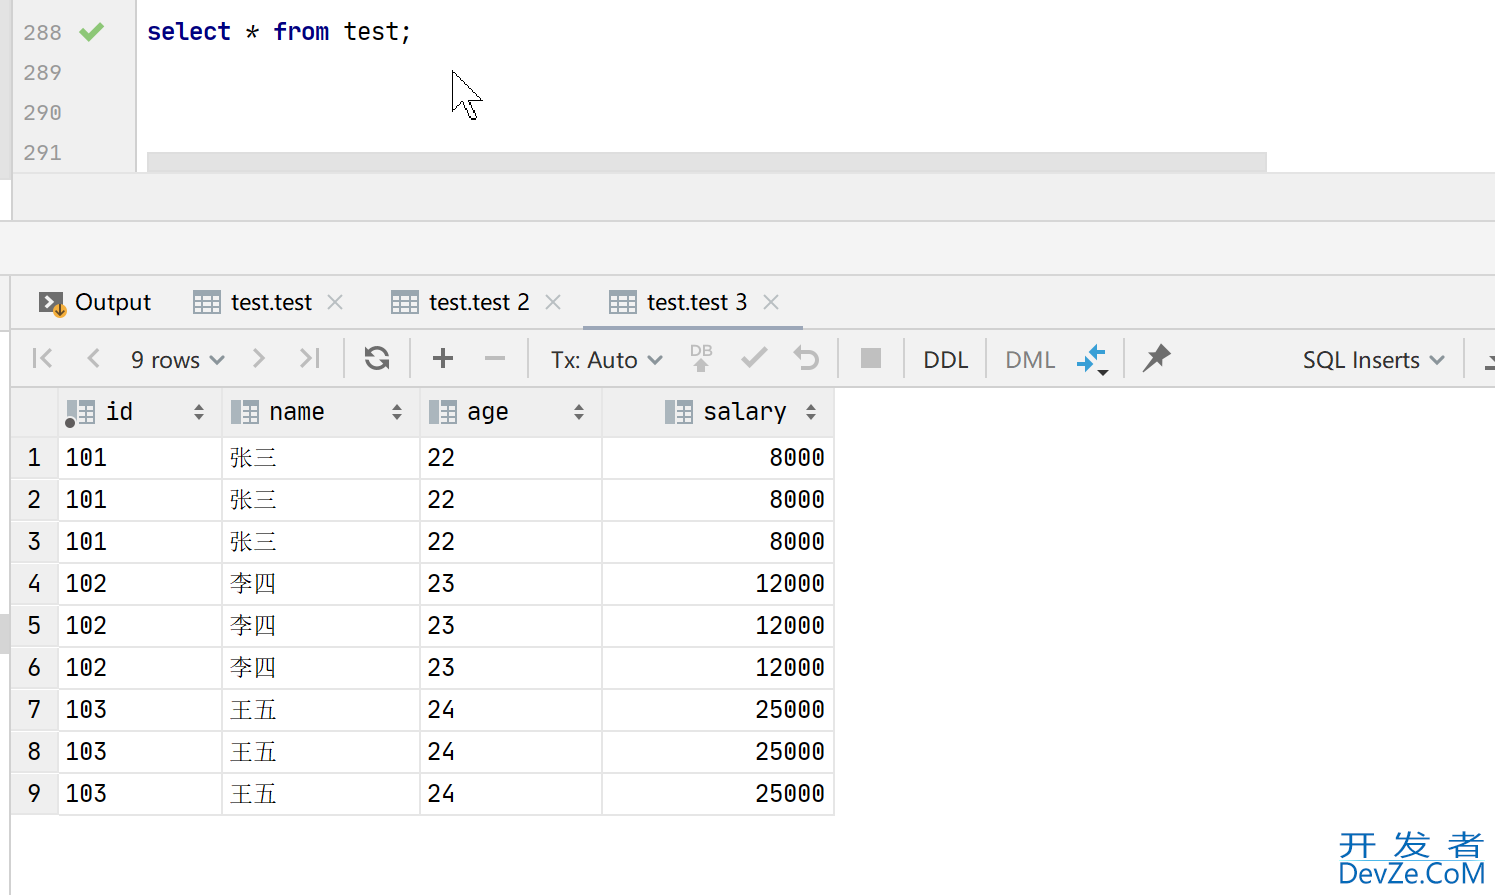
Task: Reload the result set data
Action: point(377,358)
